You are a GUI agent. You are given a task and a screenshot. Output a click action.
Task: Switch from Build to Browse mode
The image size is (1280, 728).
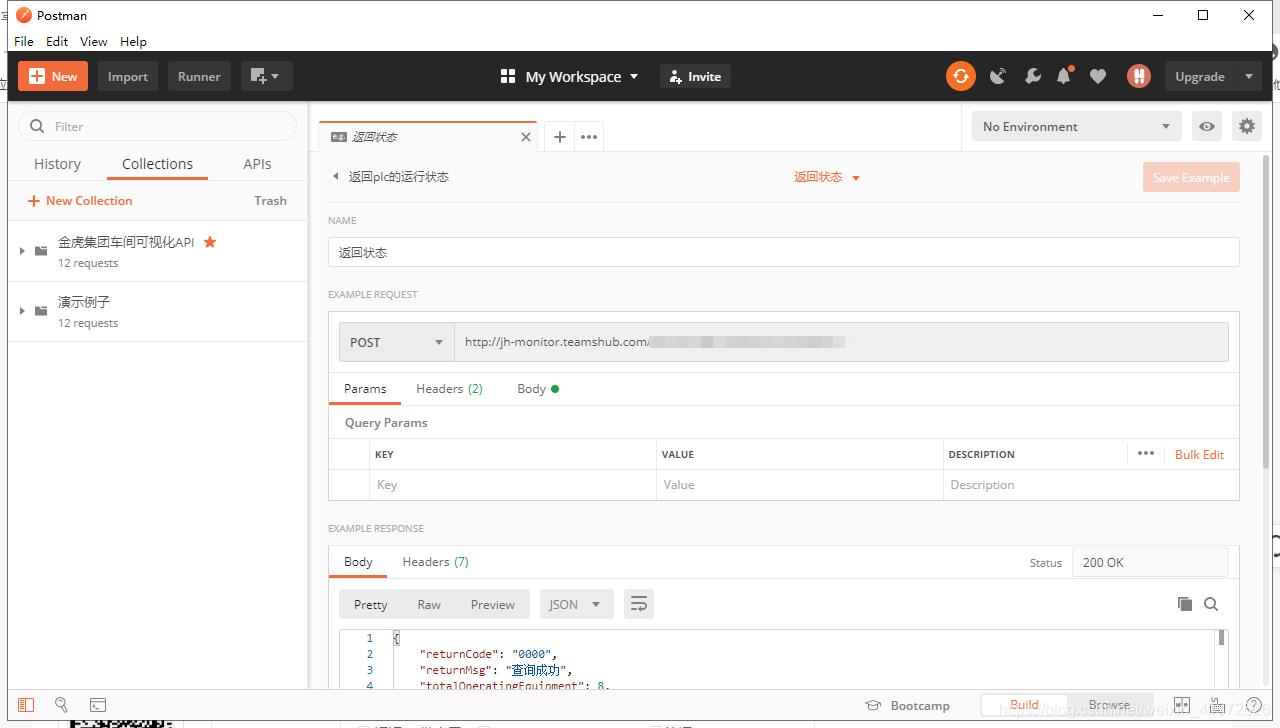pyautogui.click(x=1110, y=705)
